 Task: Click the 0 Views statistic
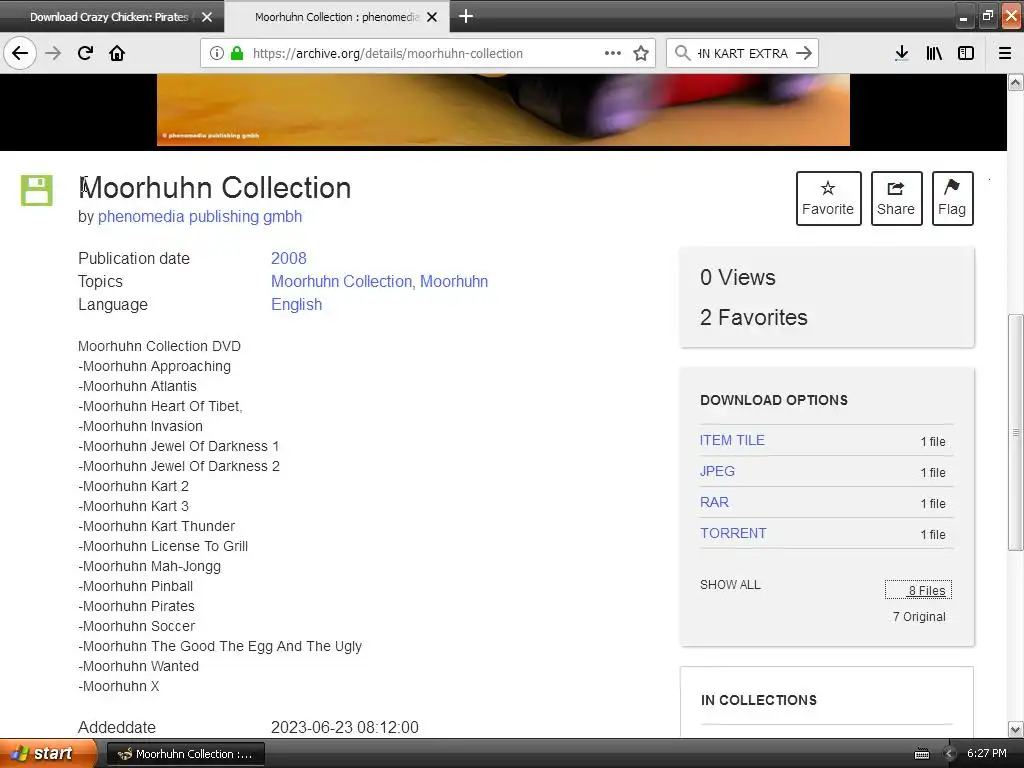737,278
